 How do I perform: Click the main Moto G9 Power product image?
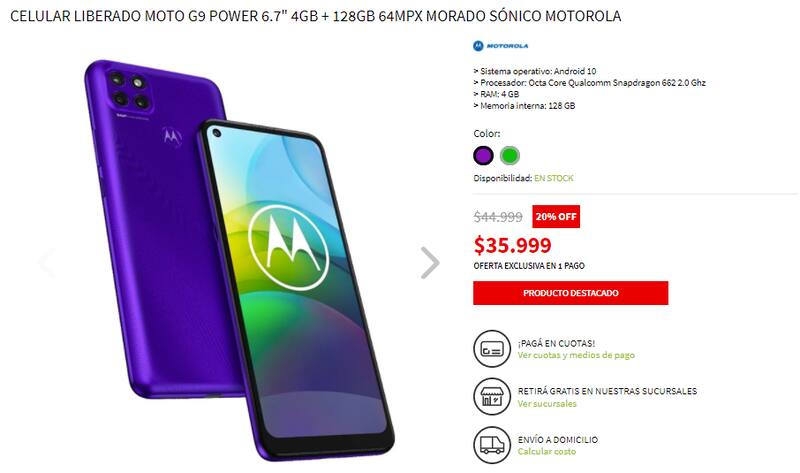click(x=239, y=260)
